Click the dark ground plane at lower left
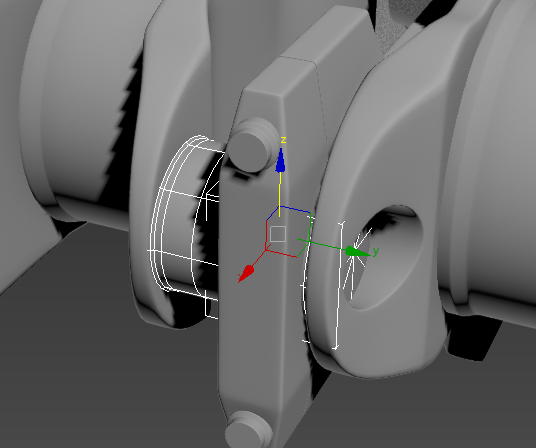 (x=103, y=359)
